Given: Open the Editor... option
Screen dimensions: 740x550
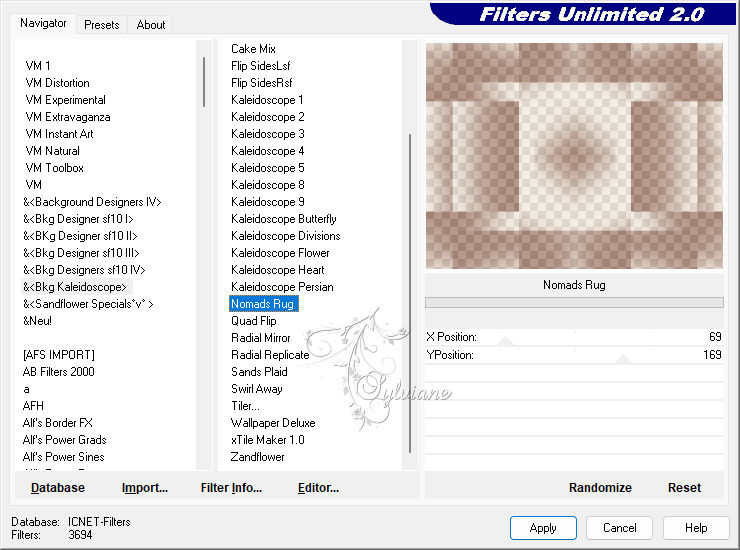Looking at the screenshot, I should pyautogui.click(x=318, y=488).
